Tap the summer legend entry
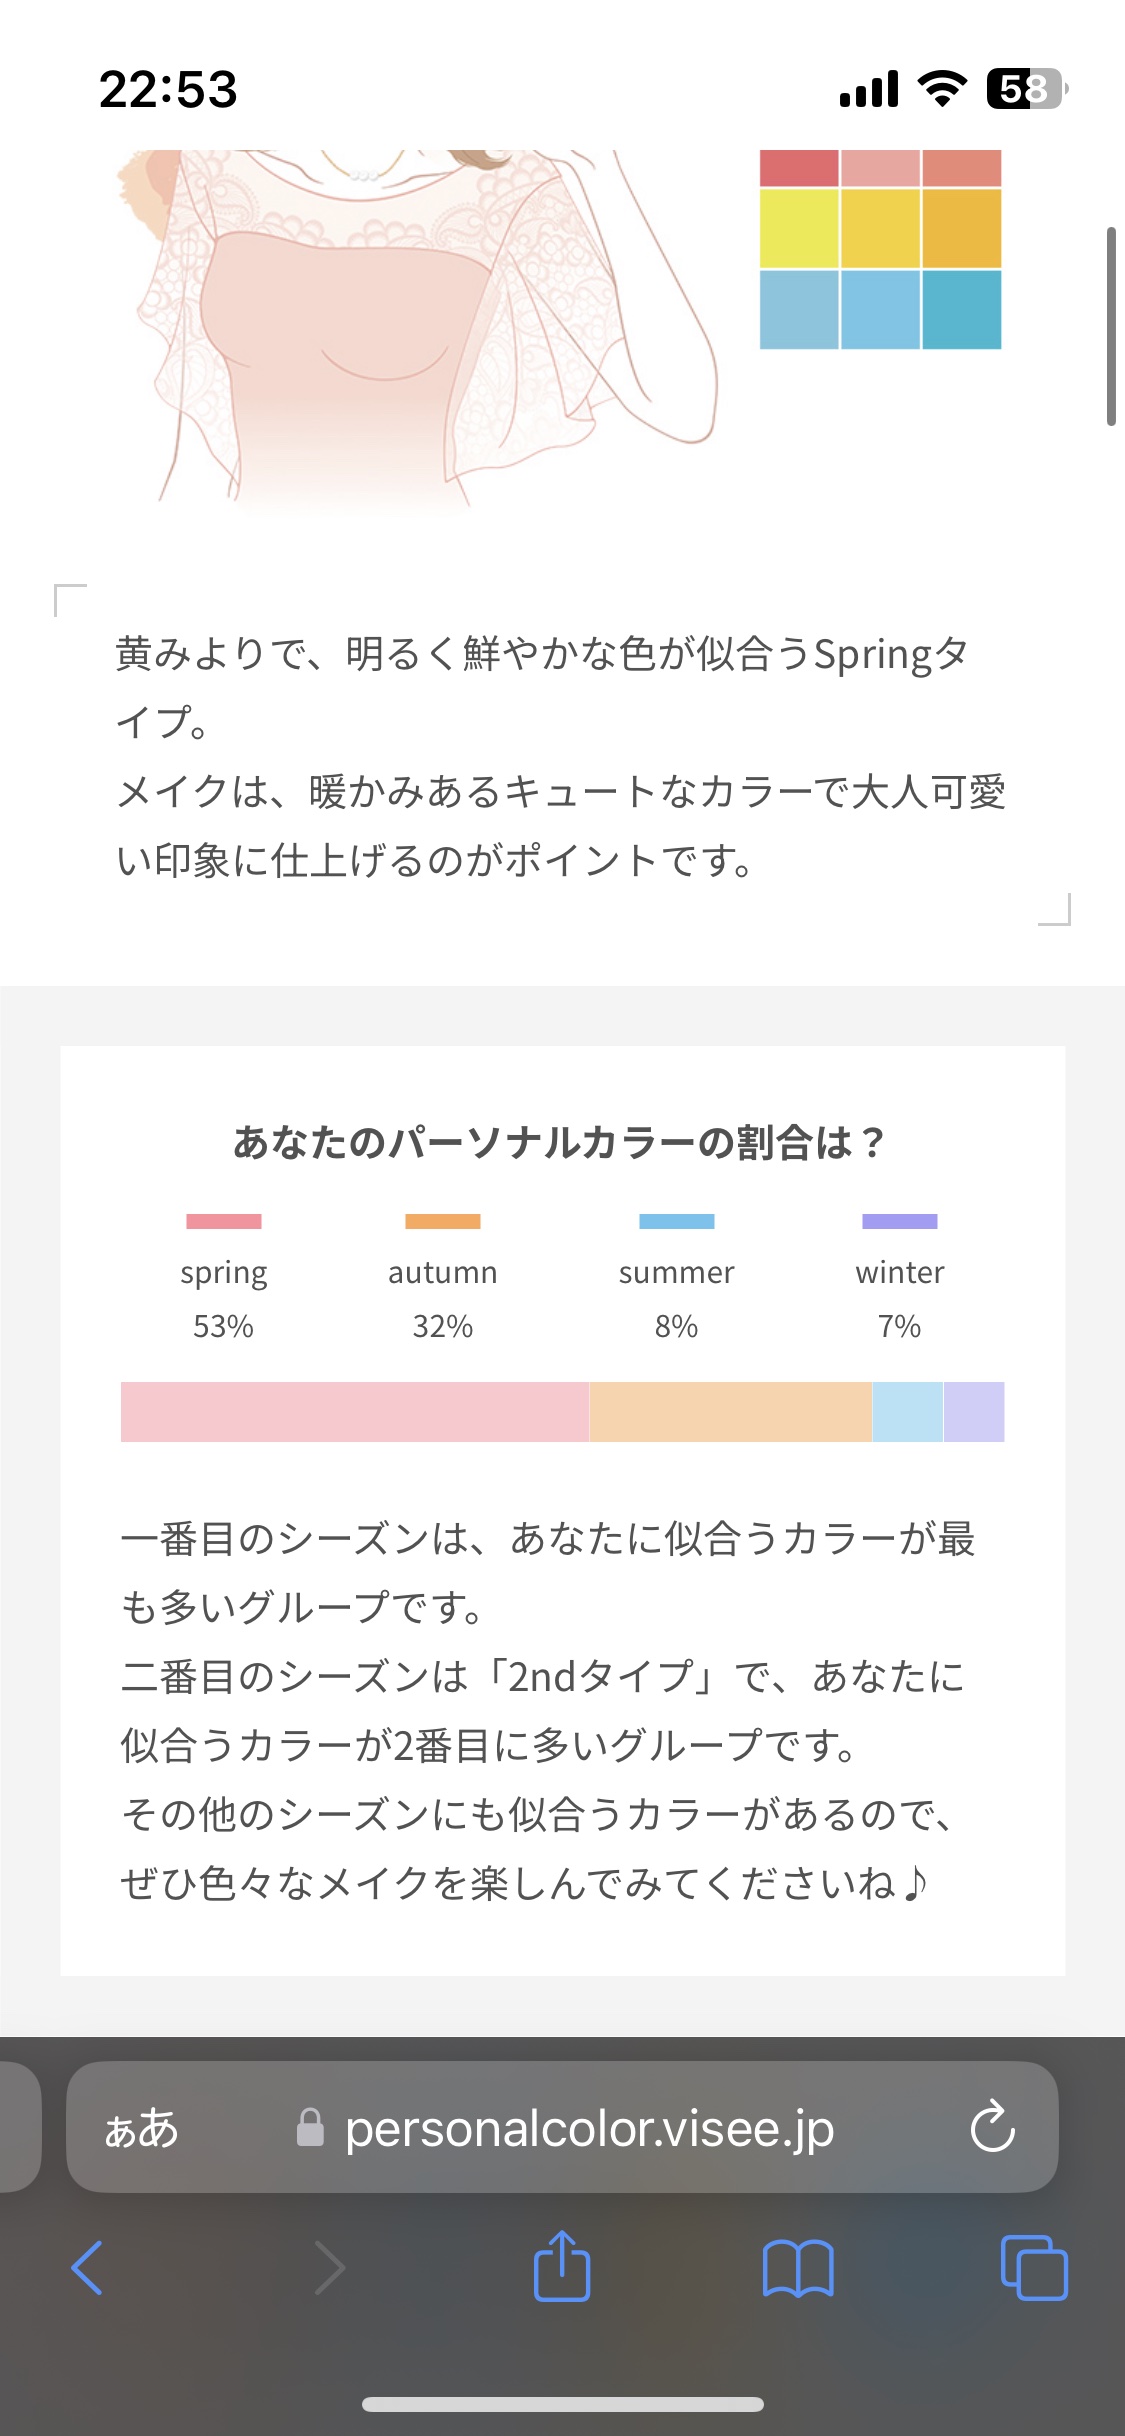Viewport: 1125px width, 2436px height. click(x=676, y=1271)
